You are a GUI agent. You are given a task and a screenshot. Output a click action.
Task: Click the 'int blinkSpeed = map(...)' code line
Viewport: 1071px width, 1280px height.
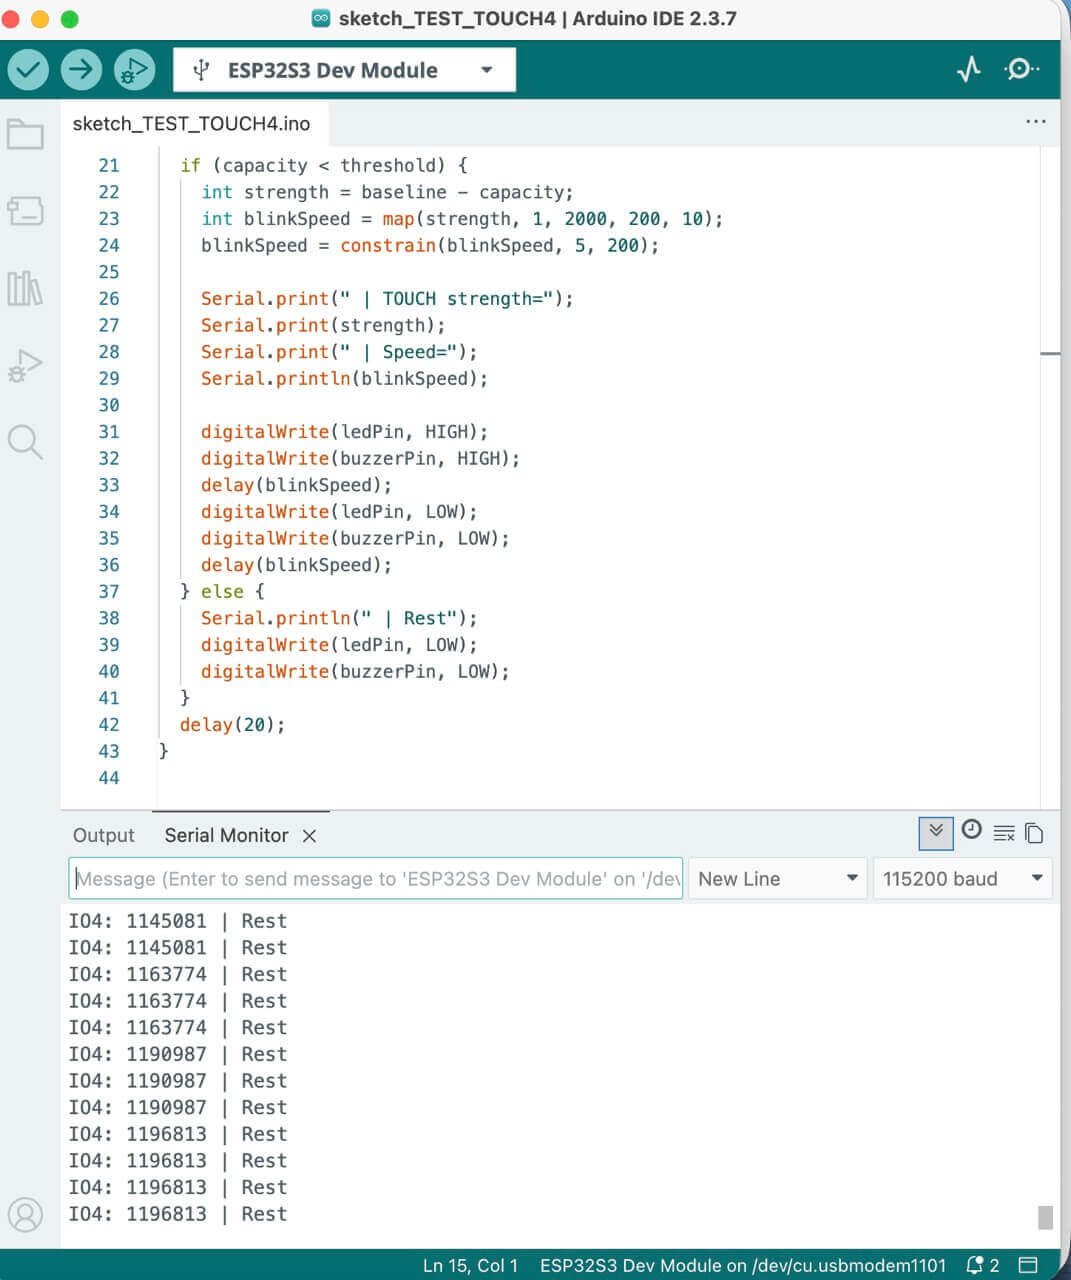(x=462, y=219)
